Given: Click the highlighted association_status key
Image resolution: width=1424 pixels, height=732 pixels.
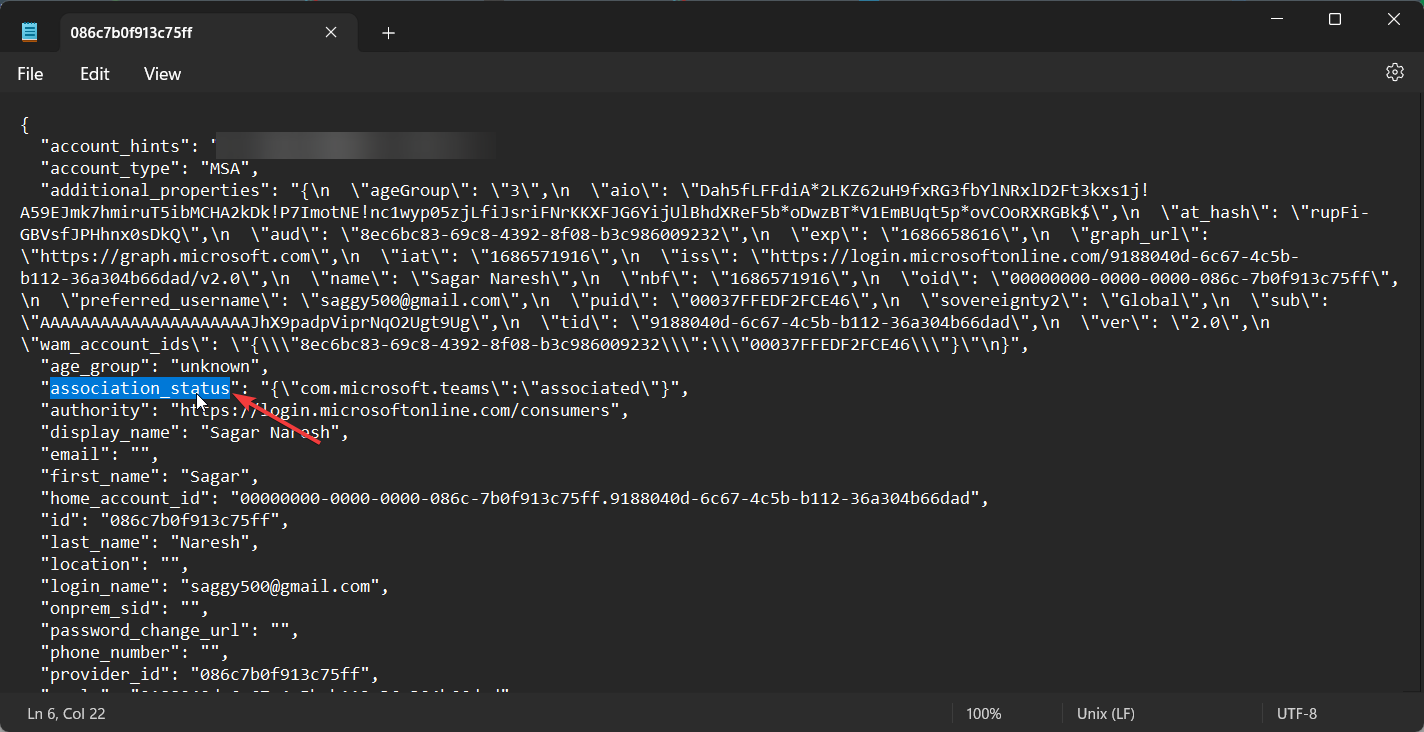Looking at the screenshot, I should (x=140, y=388).
